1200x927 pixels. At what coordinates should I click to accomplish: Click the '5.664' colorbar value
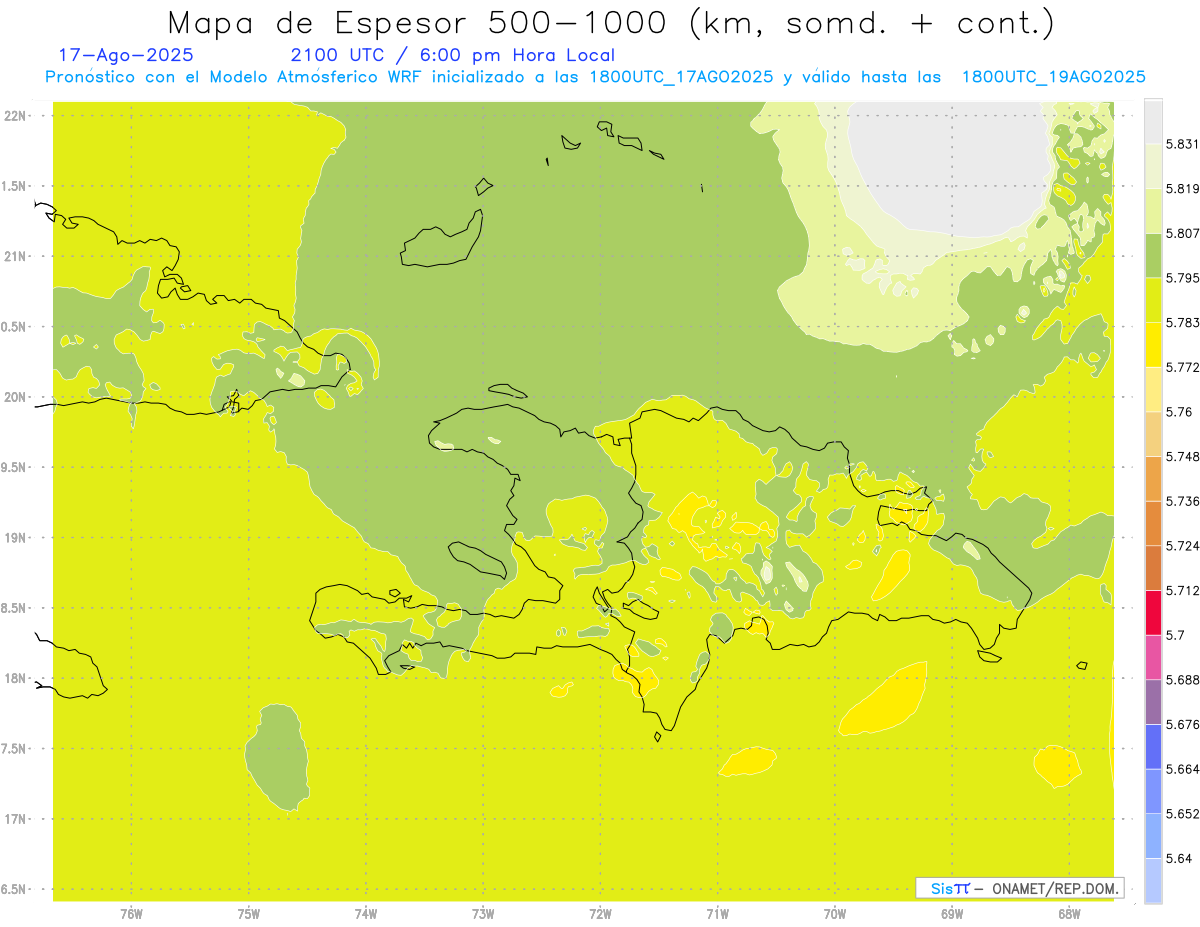coord(1183,769)
